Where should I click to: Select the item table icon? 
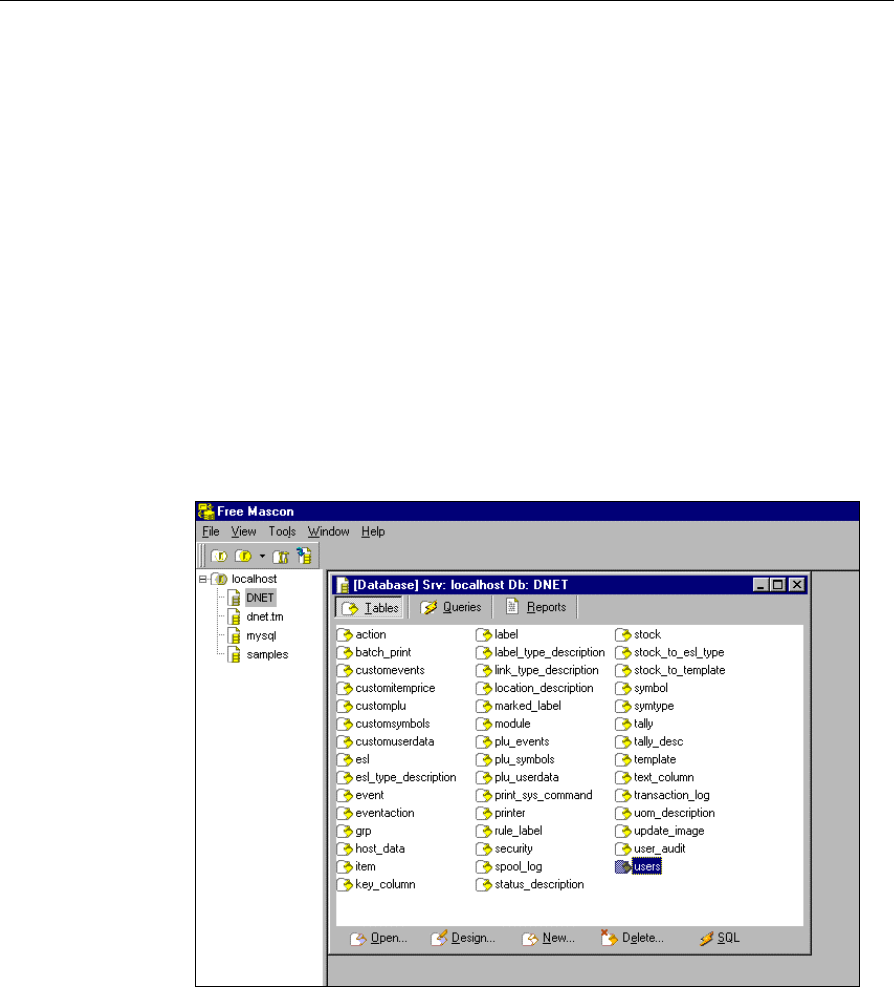(x=344, y=867)
